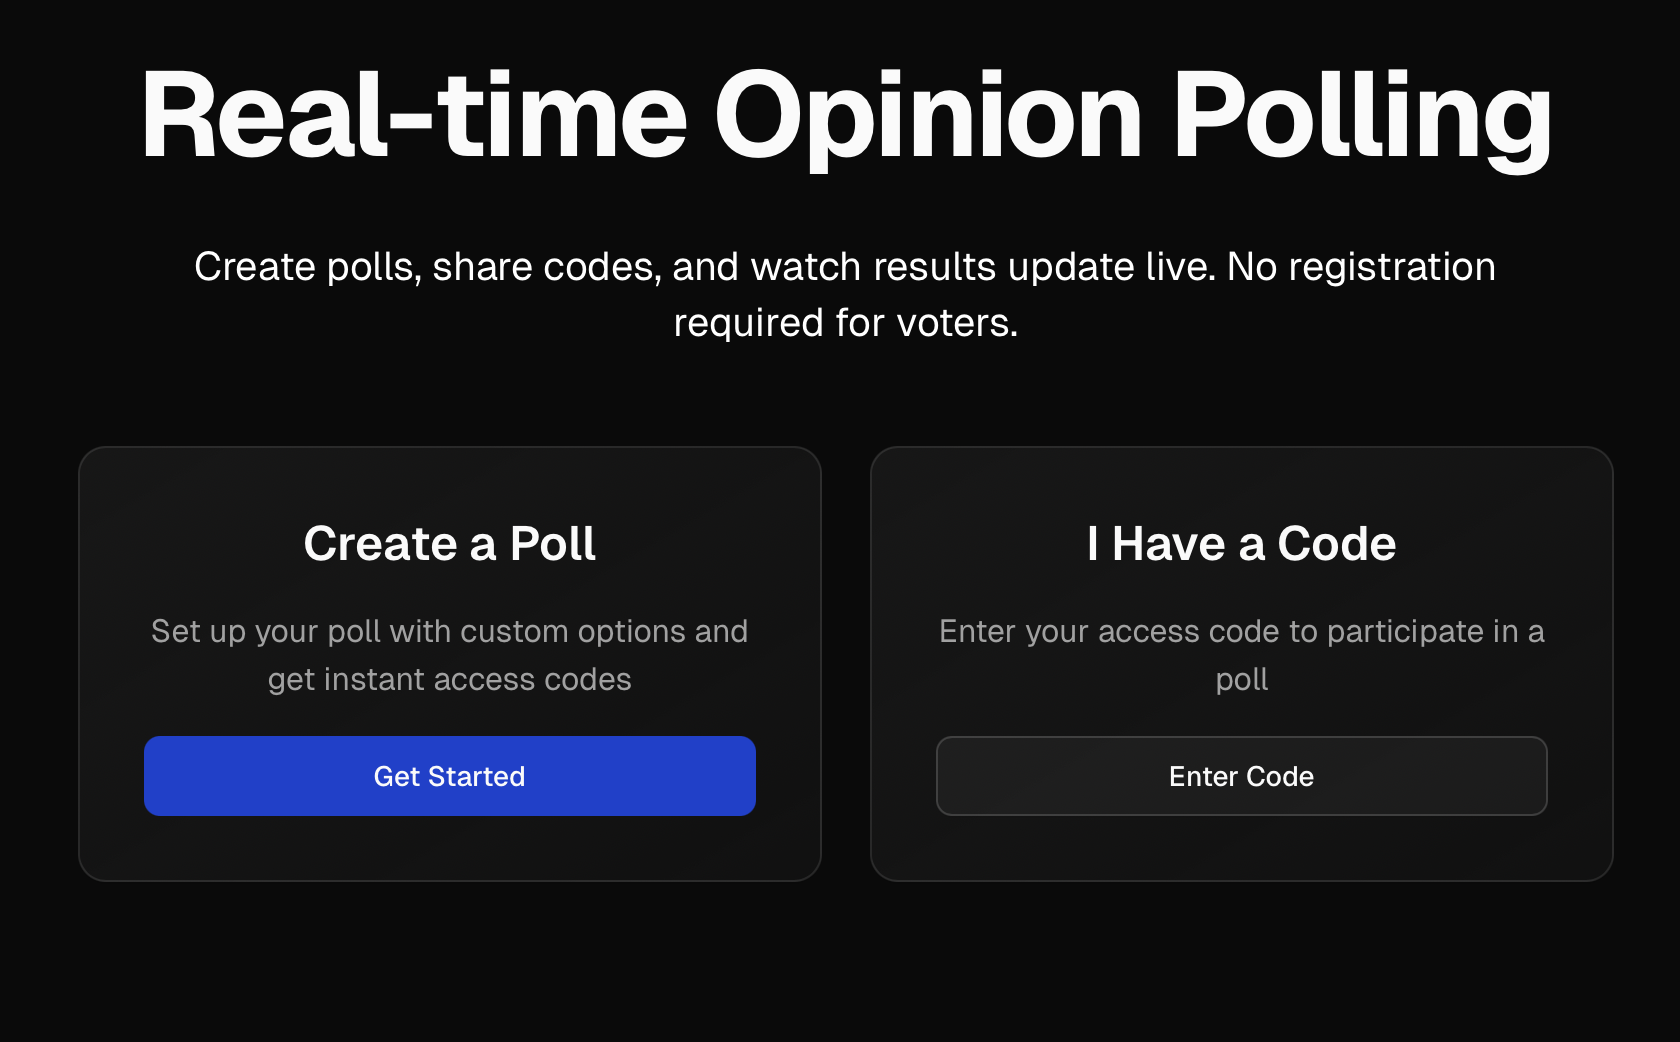Image resolution: width=1680 pixels, height=1042 pixels.
Task: Click the Real-time Opinion Polling title
Action: (844, 115)
